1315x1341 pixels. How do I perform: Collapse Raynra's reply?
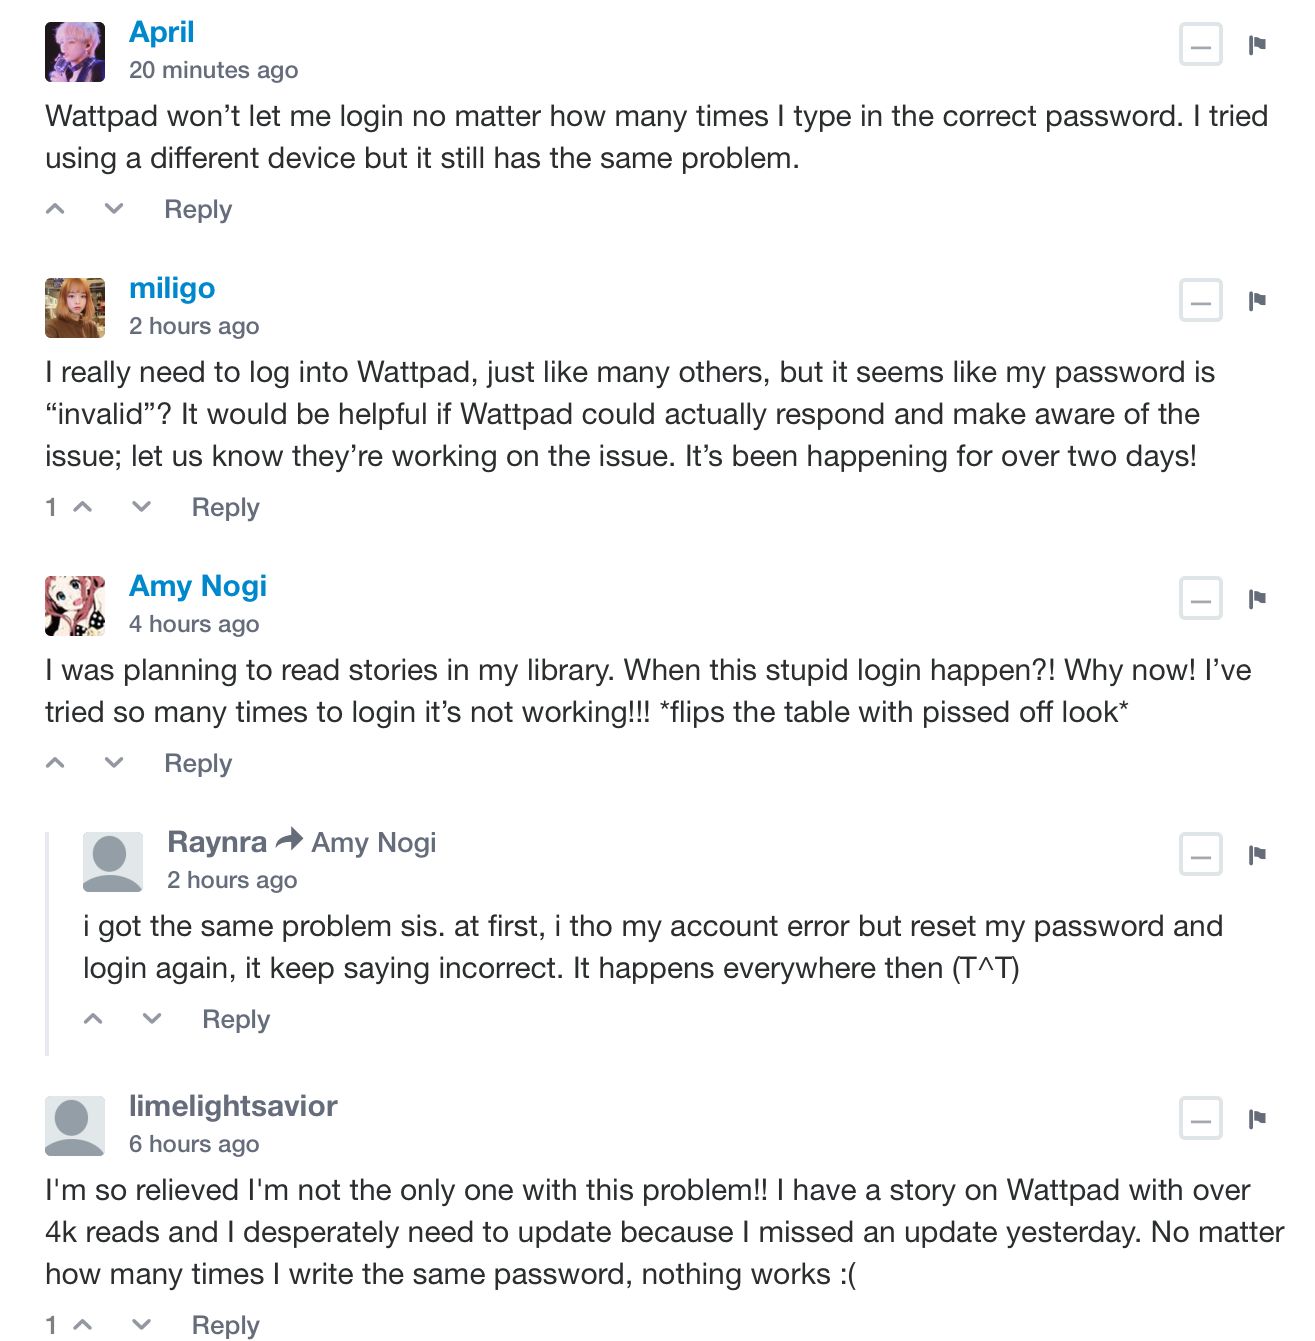pyautogui.click(x=1200, y=855)
